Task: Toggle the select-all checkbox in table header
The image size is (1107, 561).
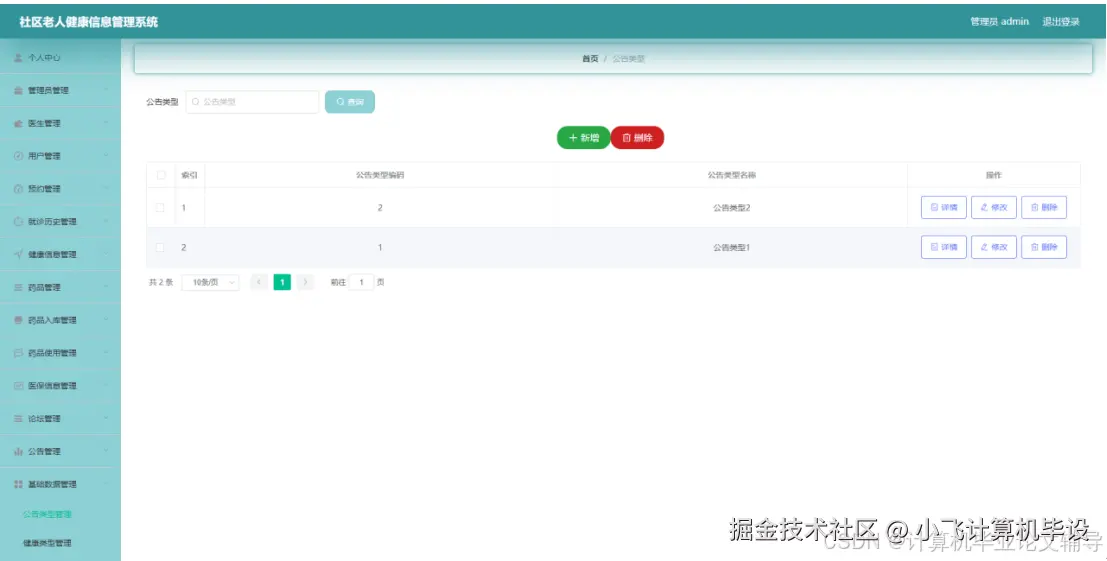Action: click(161, 175)
